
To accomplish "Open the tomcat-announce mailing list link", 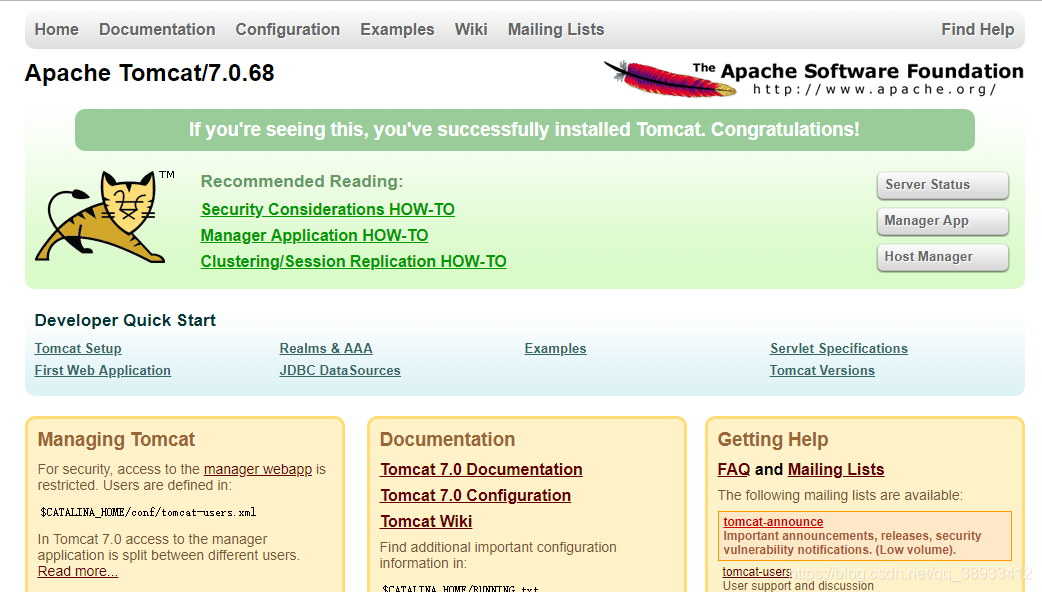I will 772,521.
